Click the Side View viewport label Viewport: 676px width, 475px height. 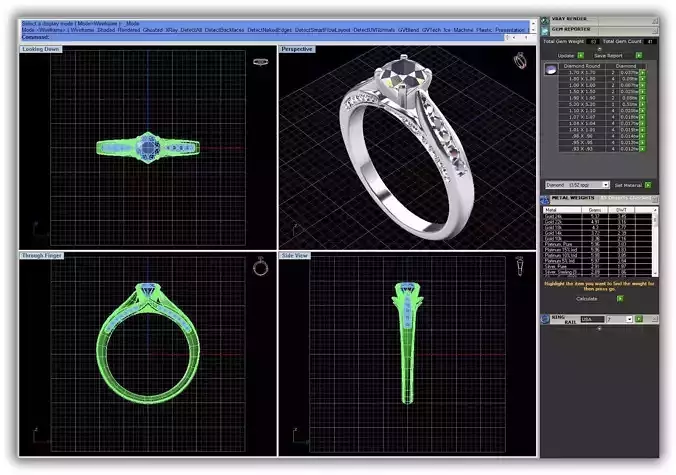(x=294, y=256)
